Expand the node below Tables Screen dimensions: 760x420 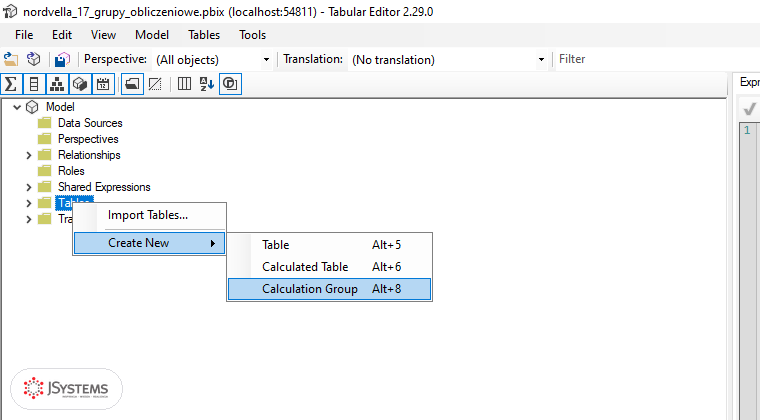pyautogui.click(x=29, y=219)
